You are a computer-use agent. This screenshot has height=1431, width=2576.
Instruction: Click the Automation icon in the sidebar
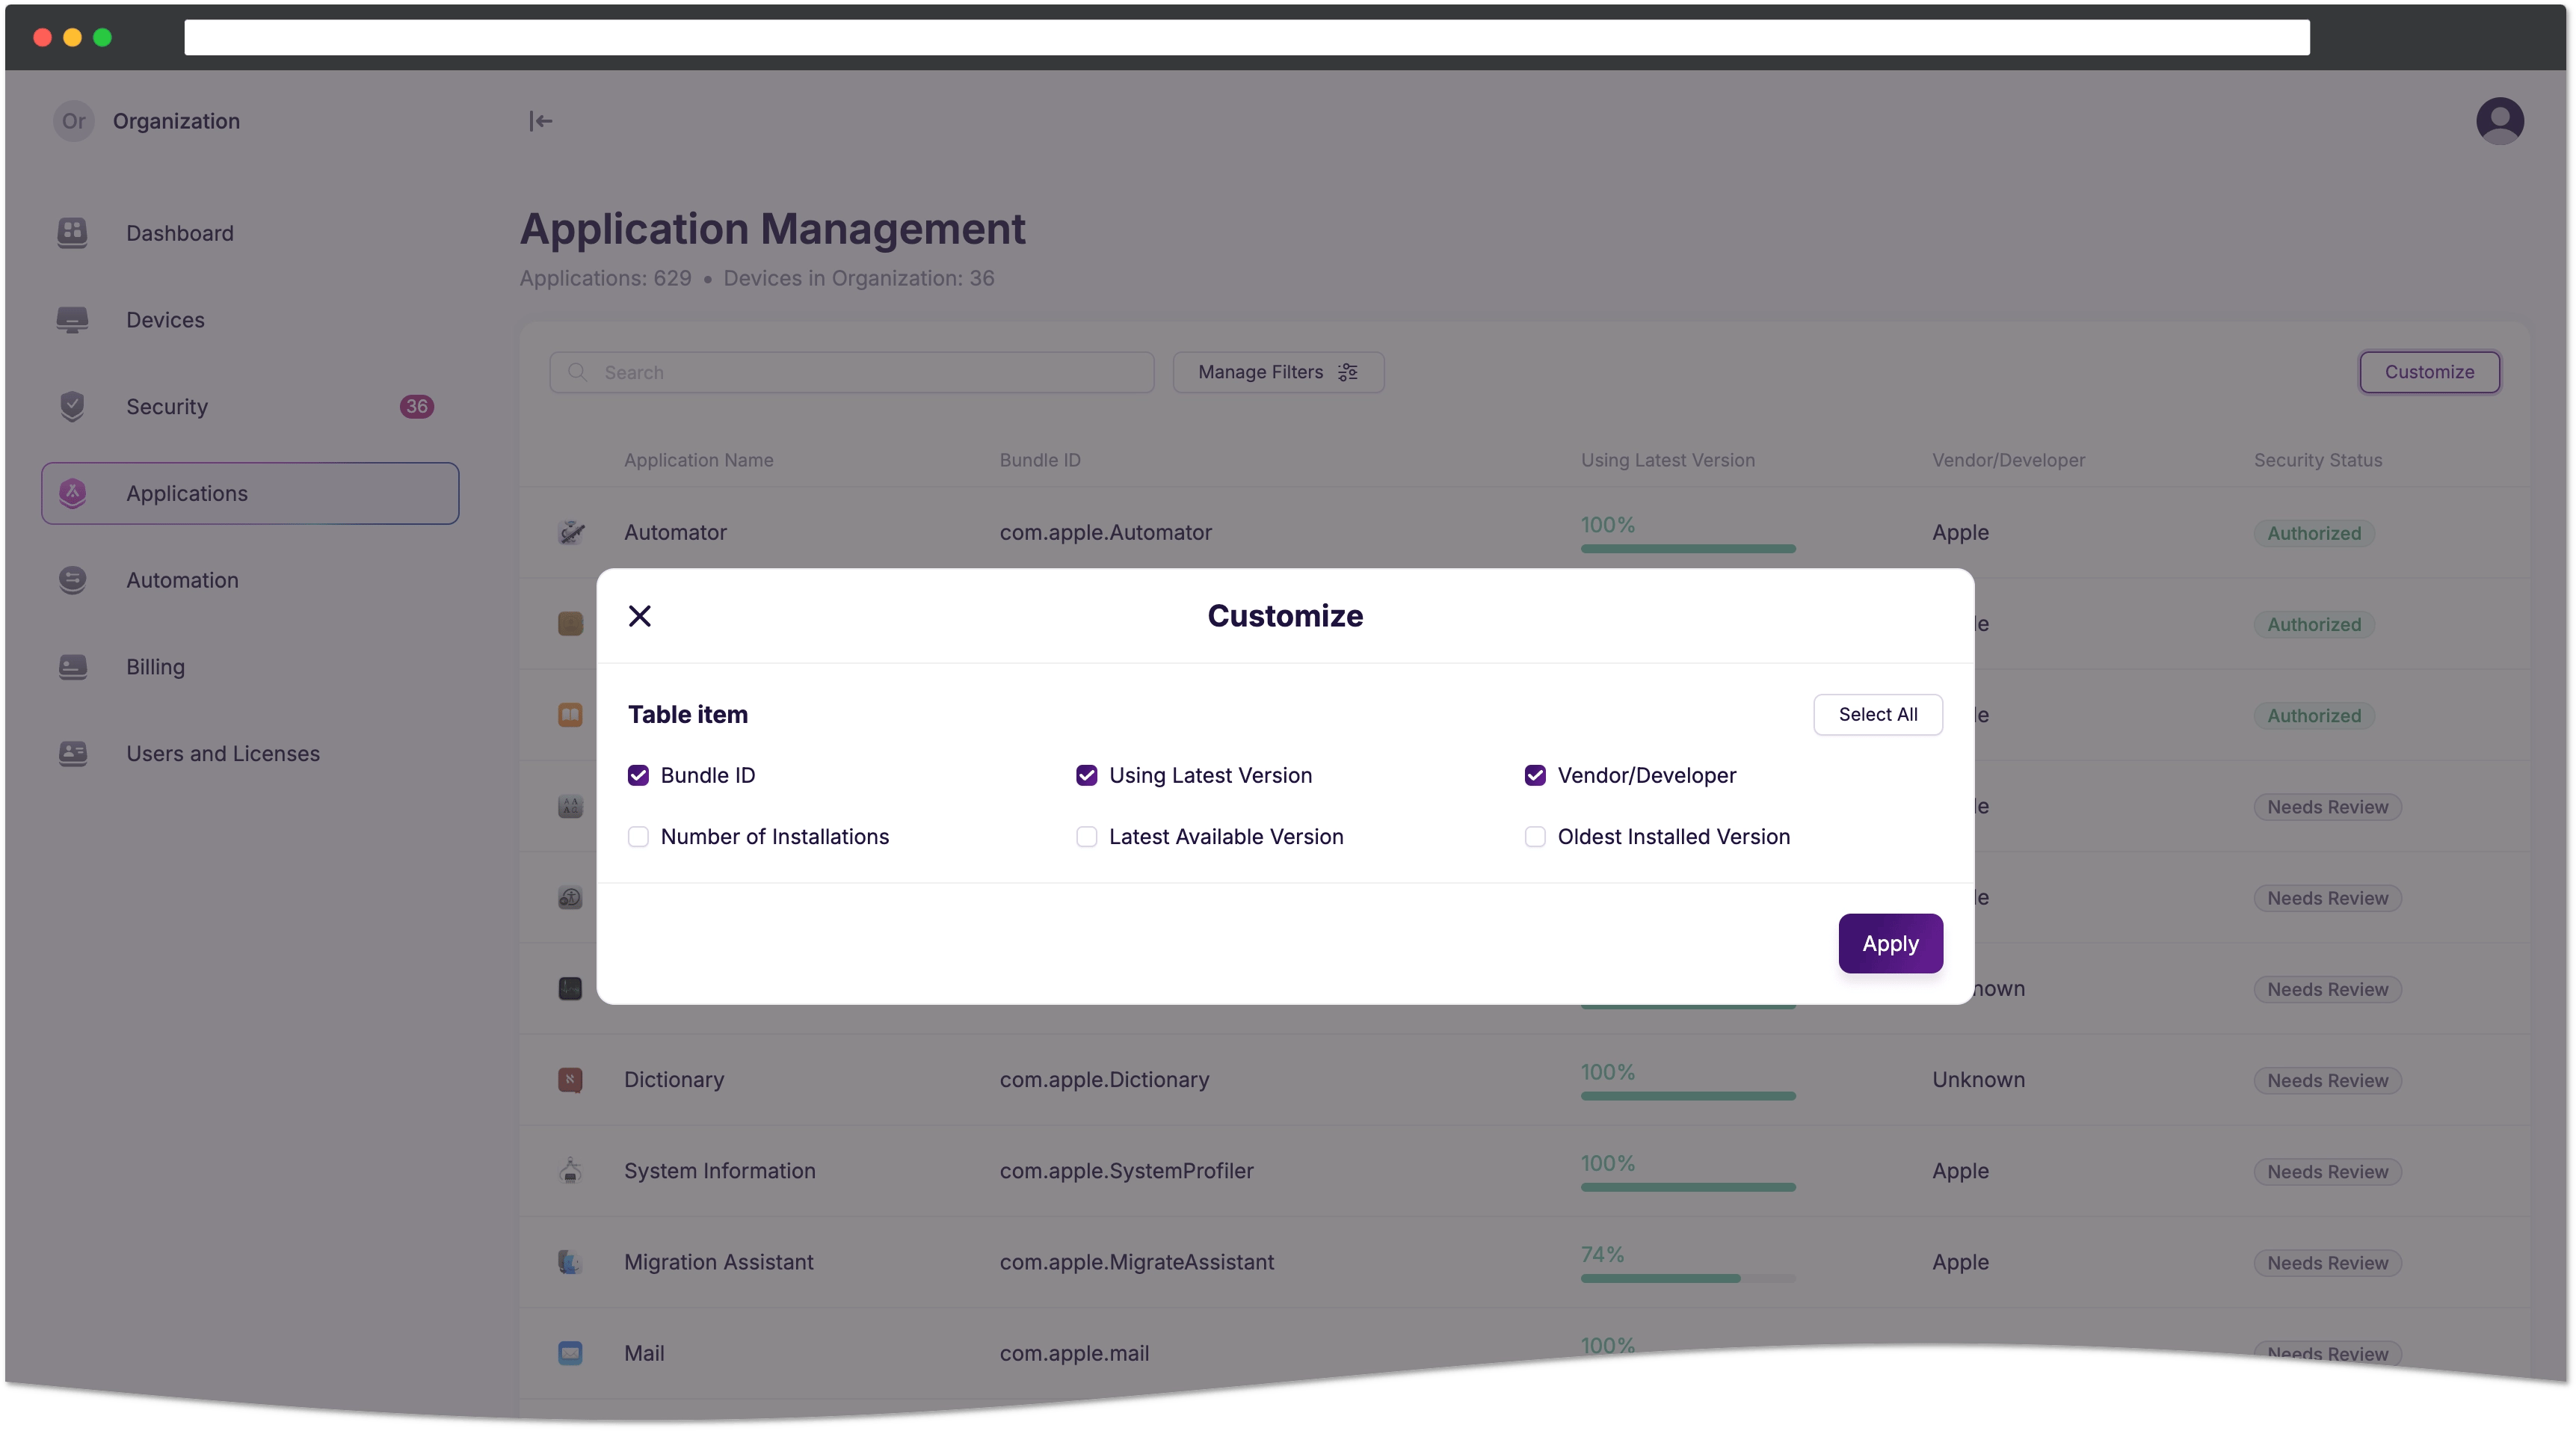tap(72, 580)
